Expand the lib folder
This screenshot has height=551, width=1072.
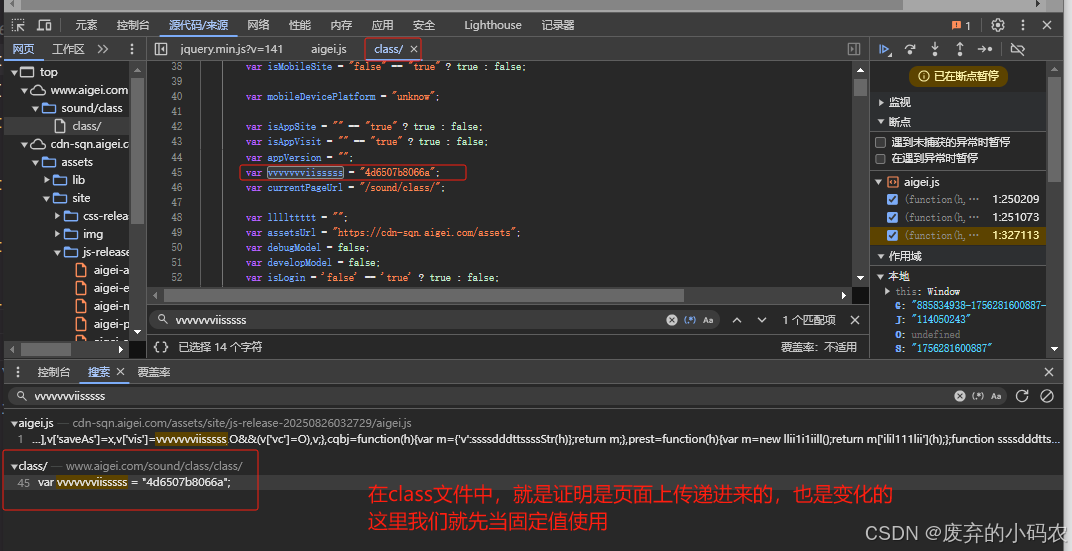(x=46, y=180)
